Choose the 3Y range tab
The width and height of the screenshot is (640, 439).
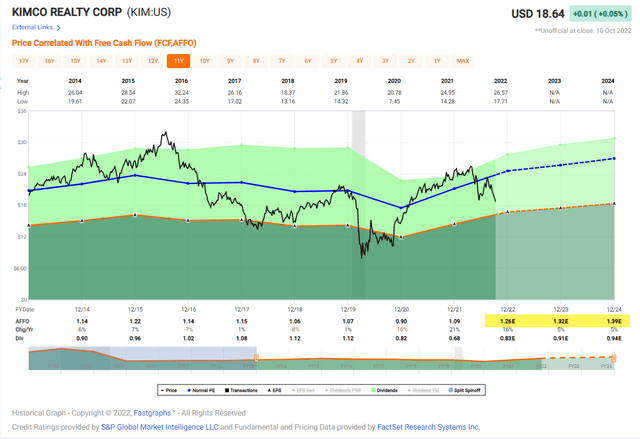coord(385,61)
